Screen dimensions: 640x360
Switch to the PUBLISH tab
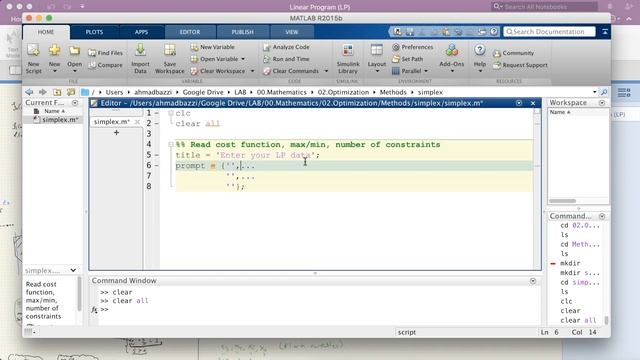tap(242, 32)
